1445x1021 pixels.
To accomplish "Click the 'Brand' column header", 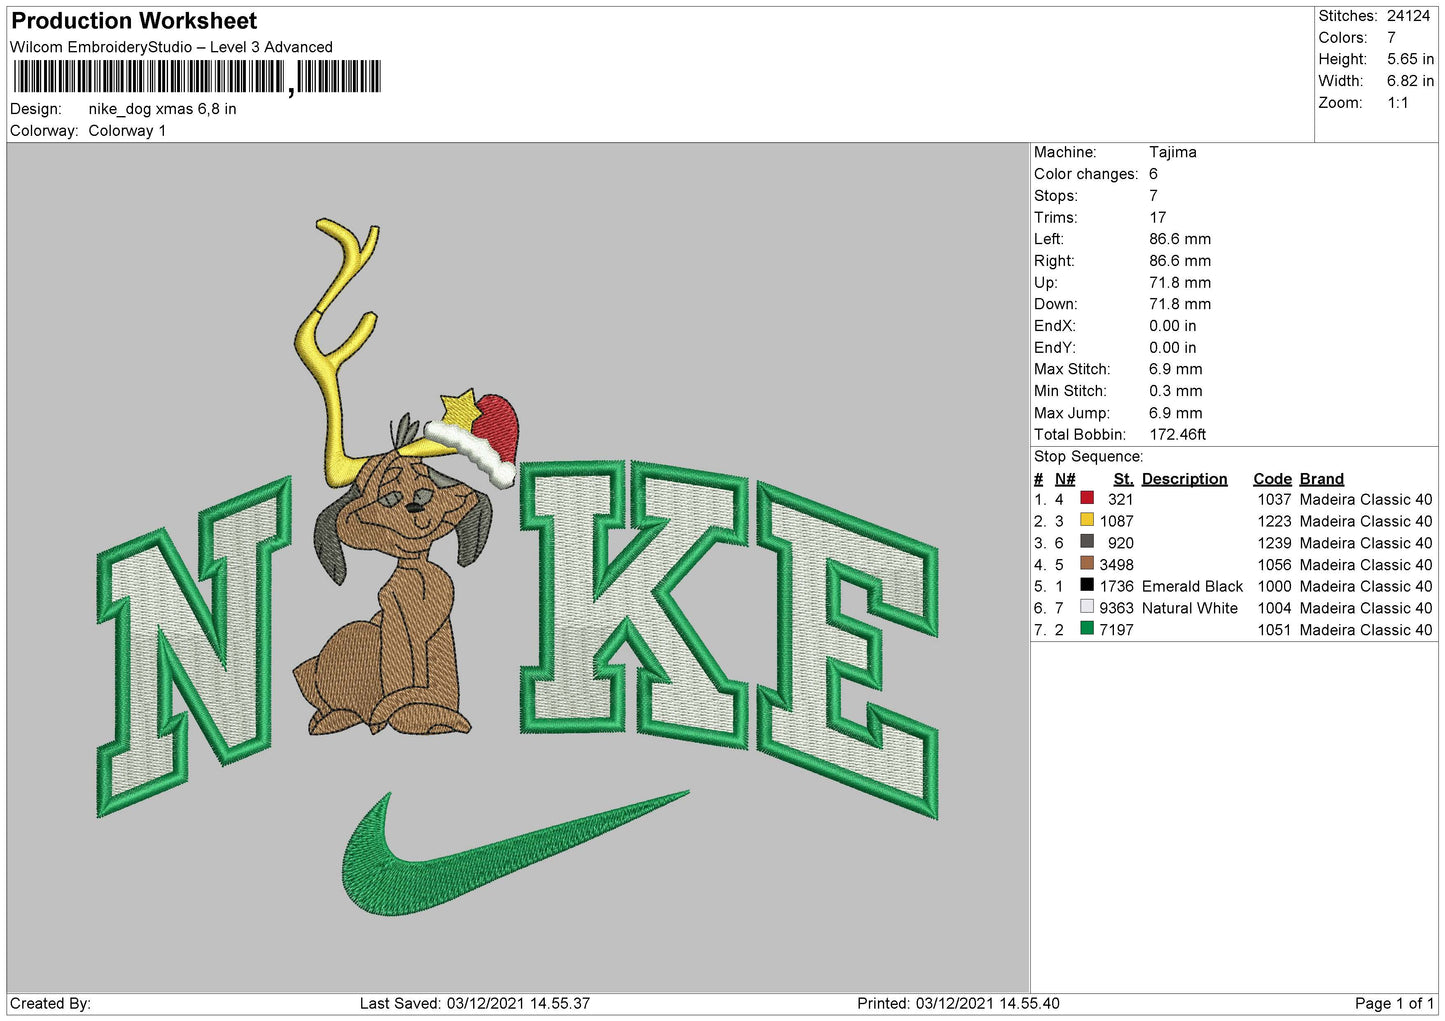I will [x=1322, y=479].
